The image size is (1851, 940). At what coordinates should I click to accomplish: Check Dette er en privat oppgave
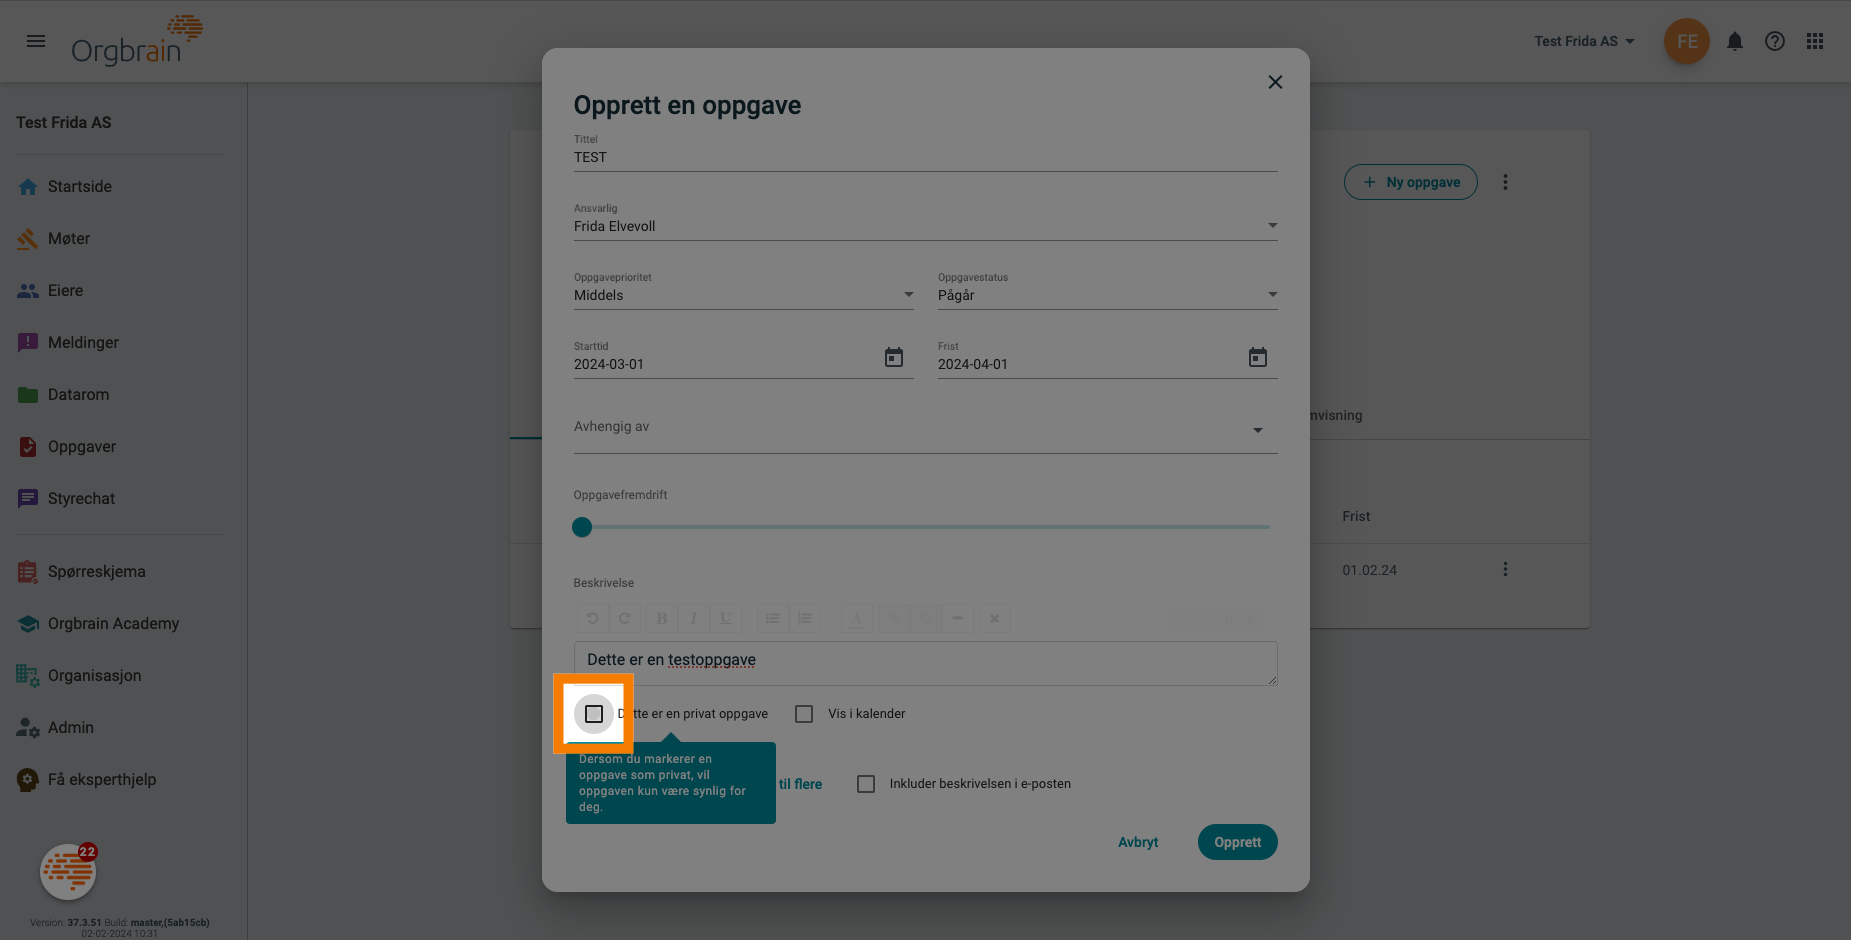point(594,714)
